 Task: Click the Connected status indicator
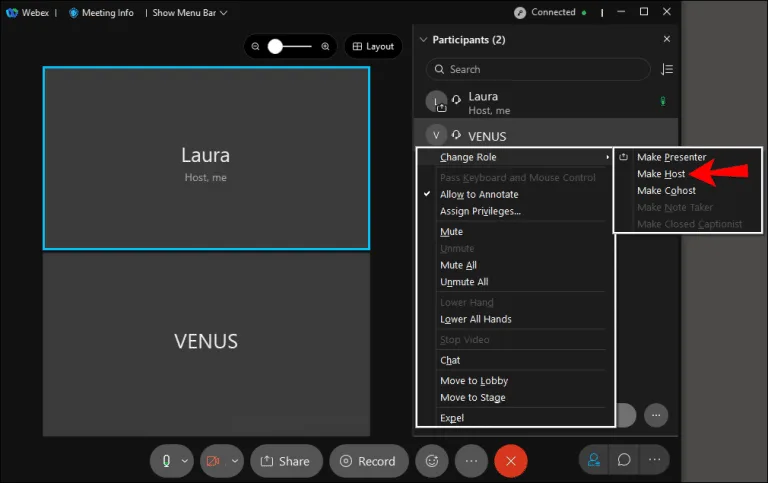550,12
